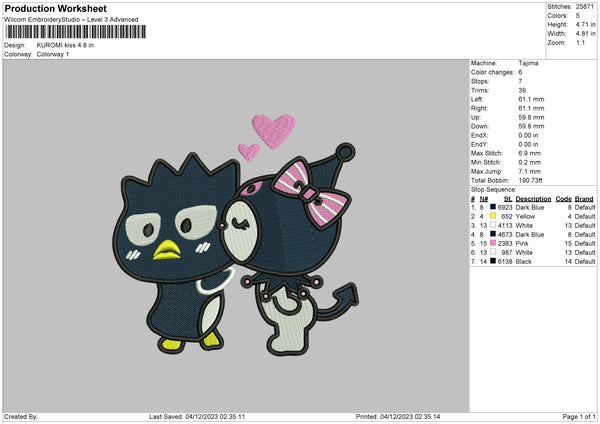Click the 'Black' description in stop 7
The width and height of the screenshot is (600, 424).
coord(523,262)
